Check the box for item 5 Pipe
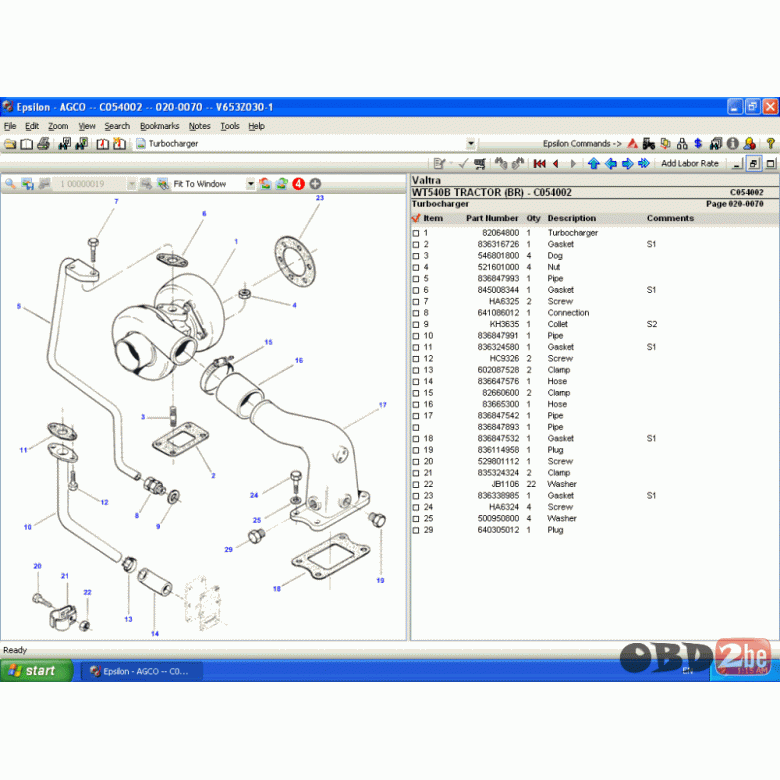 click(x=416, y=279)
